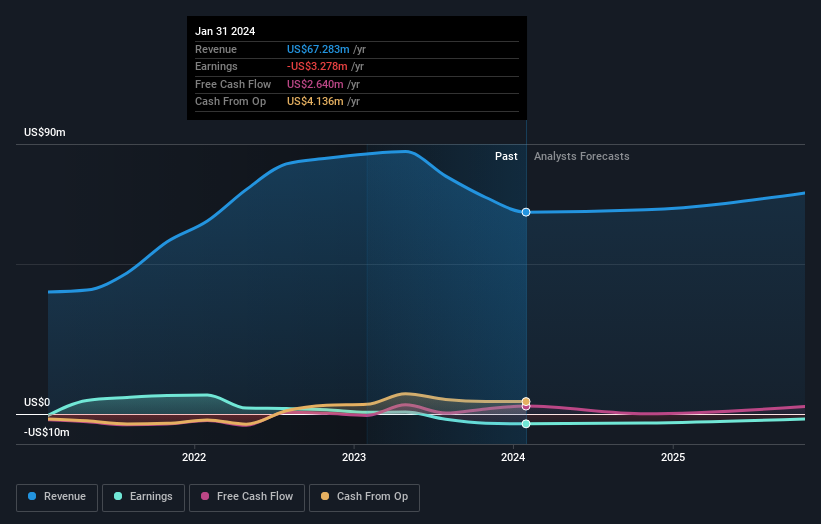The height and width of the screenshot is (524, 821).
Task: Select the 2024 x-axis label
Action: (x=513, y=458)
